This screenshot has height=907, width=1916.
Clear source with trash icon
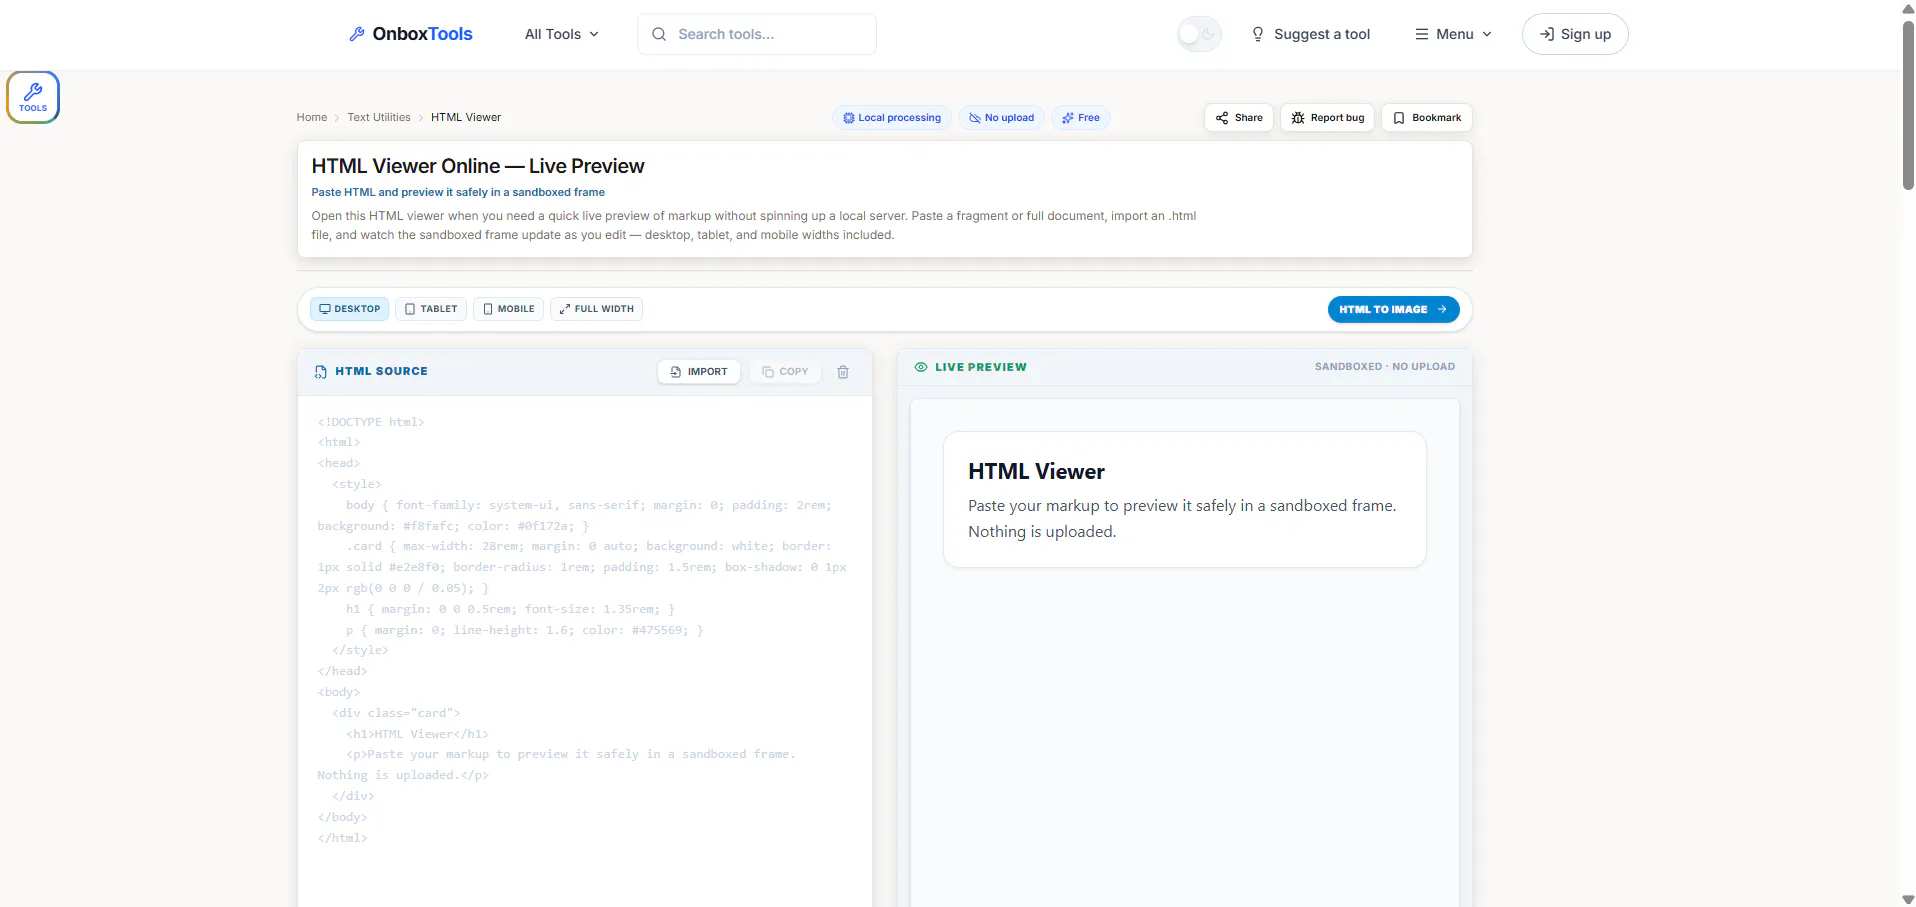click(x=843, y=372)
